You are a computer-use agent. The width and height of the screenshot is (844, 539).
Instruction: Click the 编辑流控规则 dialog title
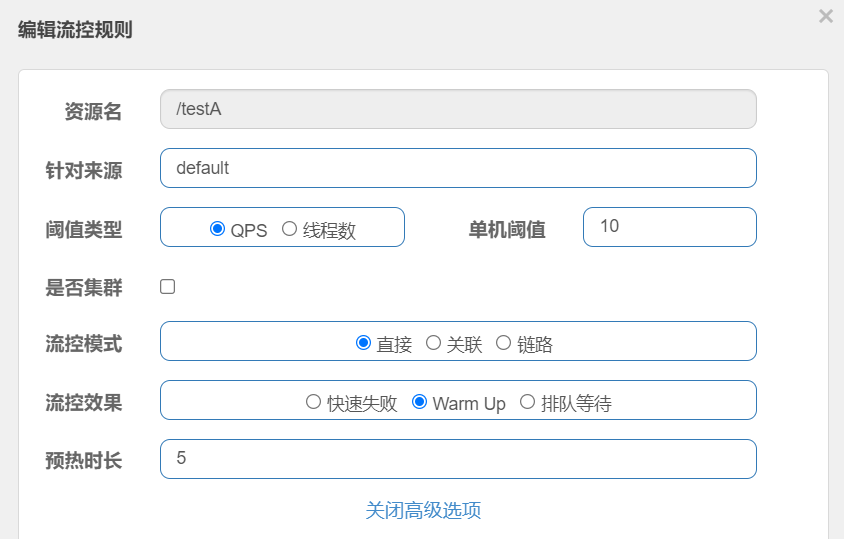pyautogui.click(x=75, y=30)
